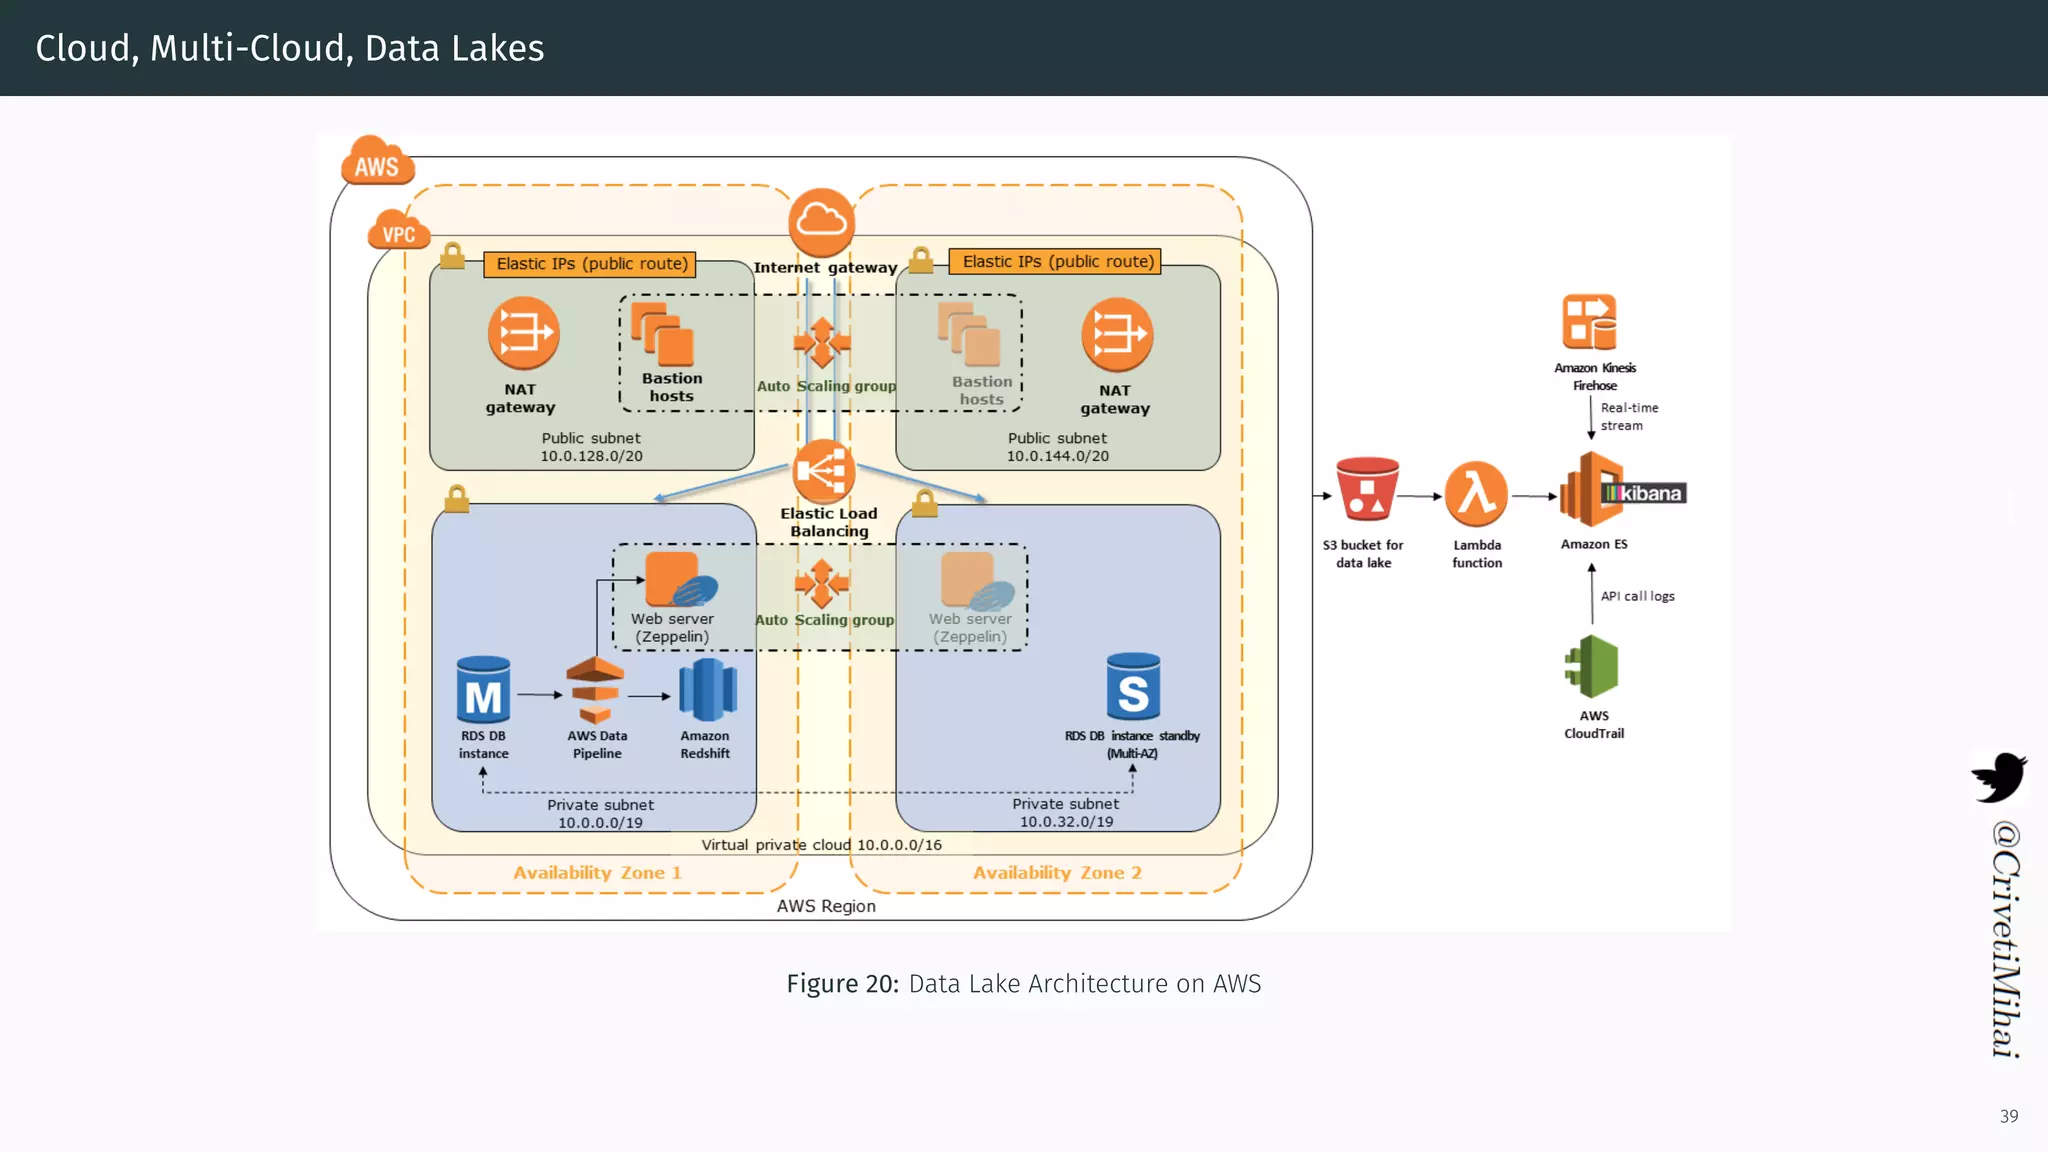Click the upper Auto Scaling group arrows icon
The width and height of the screenshot is (2048, 1152).
[822, 343]
